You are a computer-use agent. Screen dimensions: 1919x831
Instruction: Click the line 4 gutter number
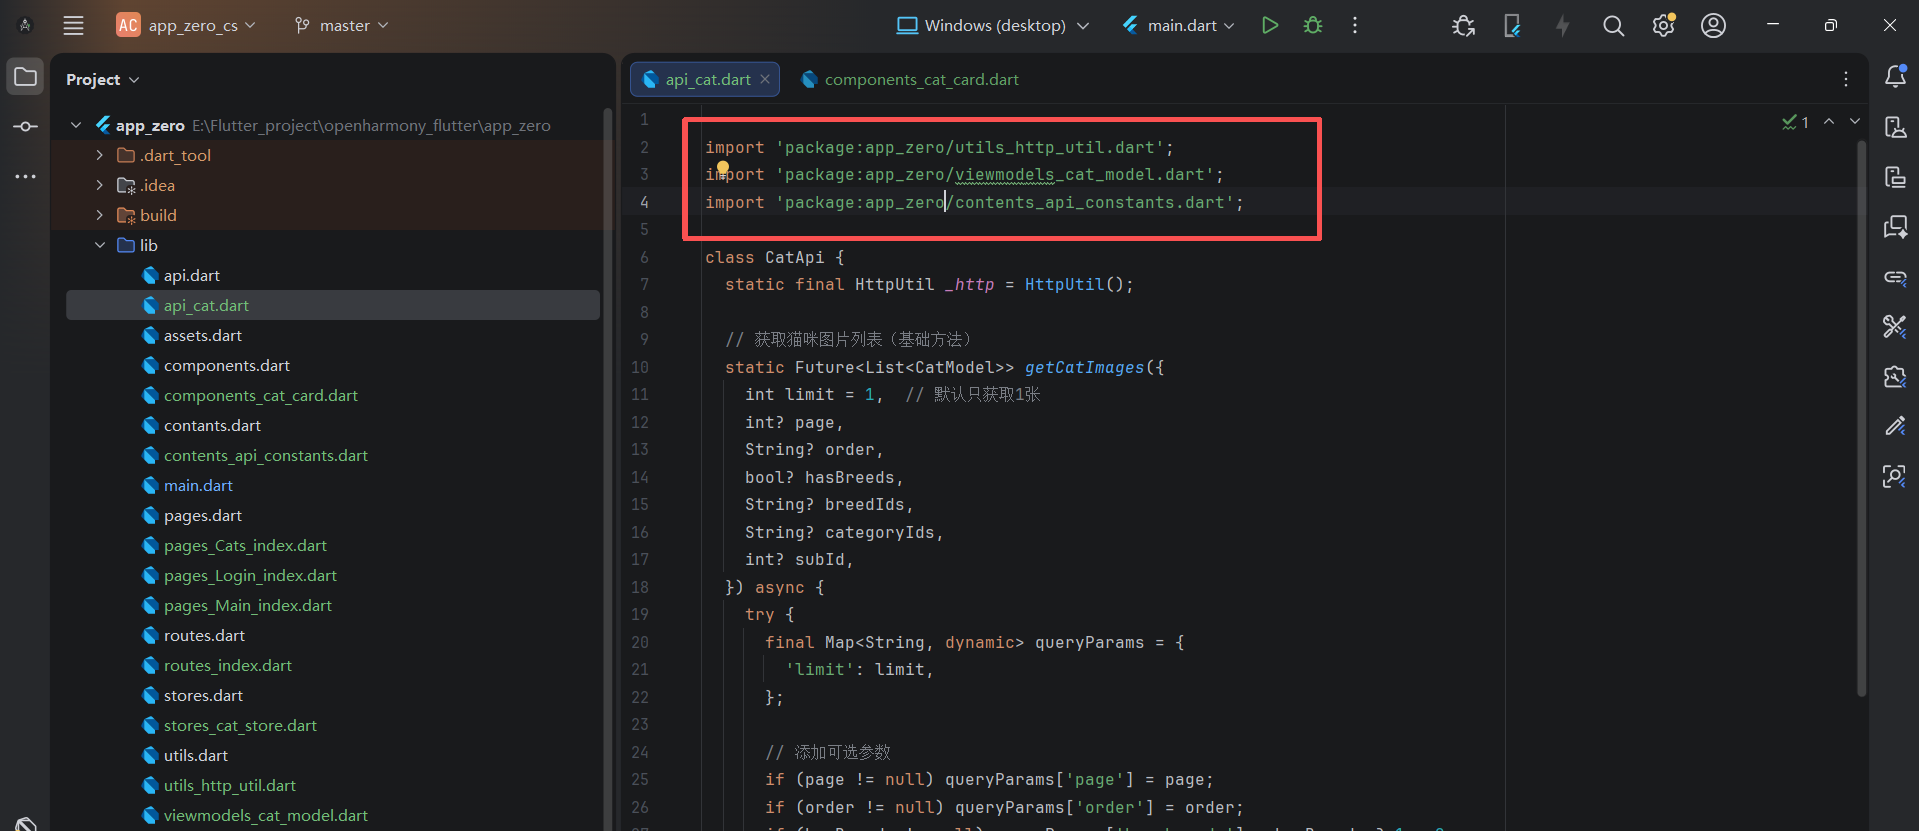(644, 202)
